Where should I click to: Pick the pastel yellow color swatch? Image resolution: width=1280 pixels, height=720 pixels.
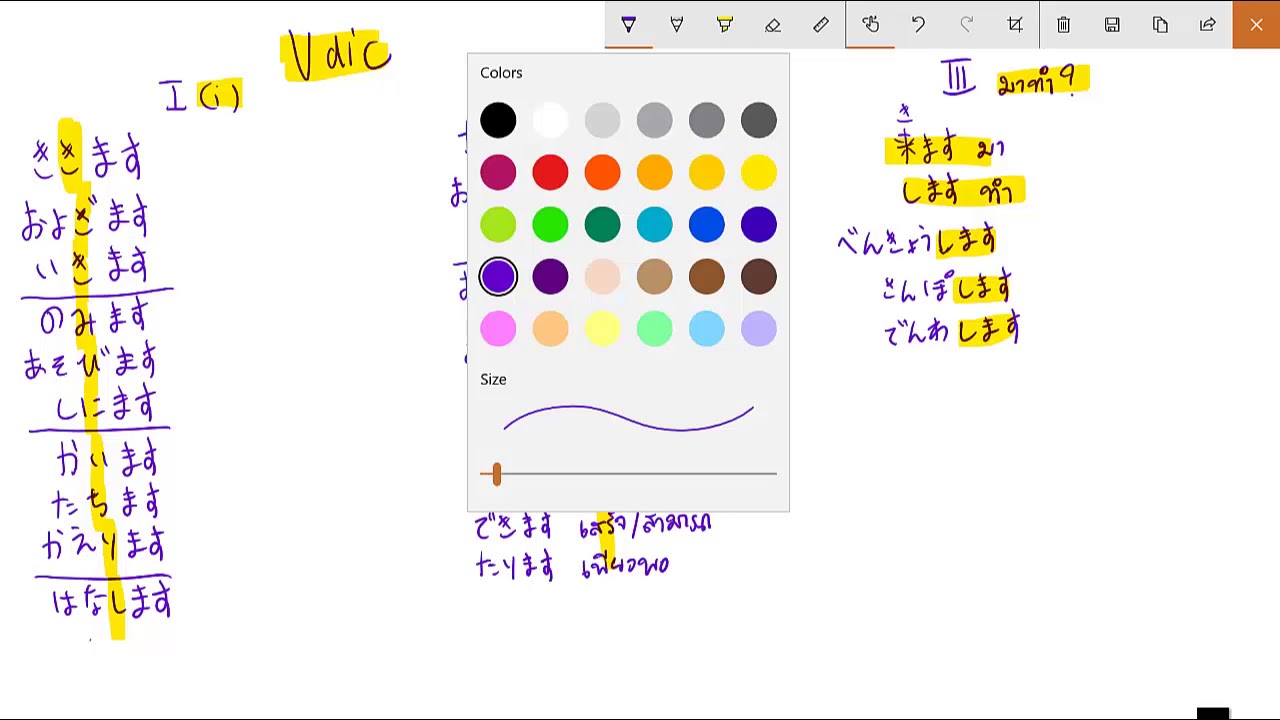coord(602,328)
